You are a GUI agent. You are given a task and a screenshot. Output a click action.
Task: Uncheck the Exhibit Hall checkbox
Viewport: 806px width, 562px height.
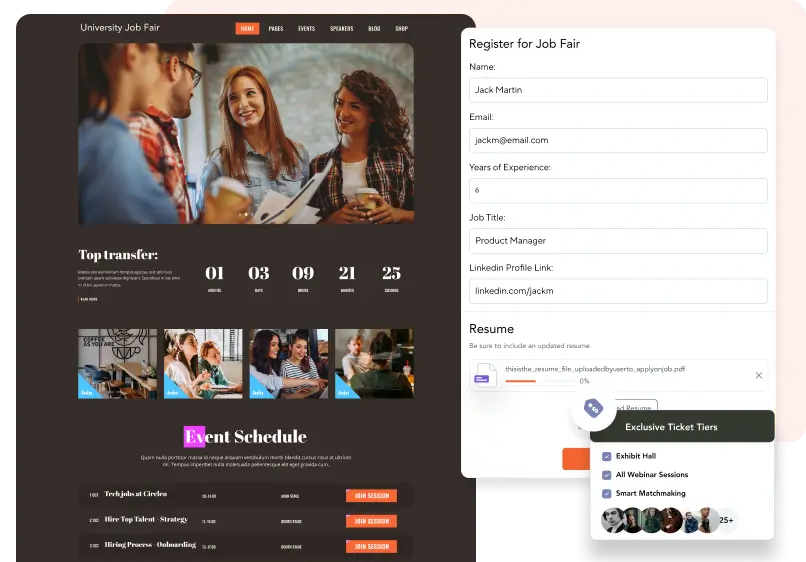coord(607,456)
